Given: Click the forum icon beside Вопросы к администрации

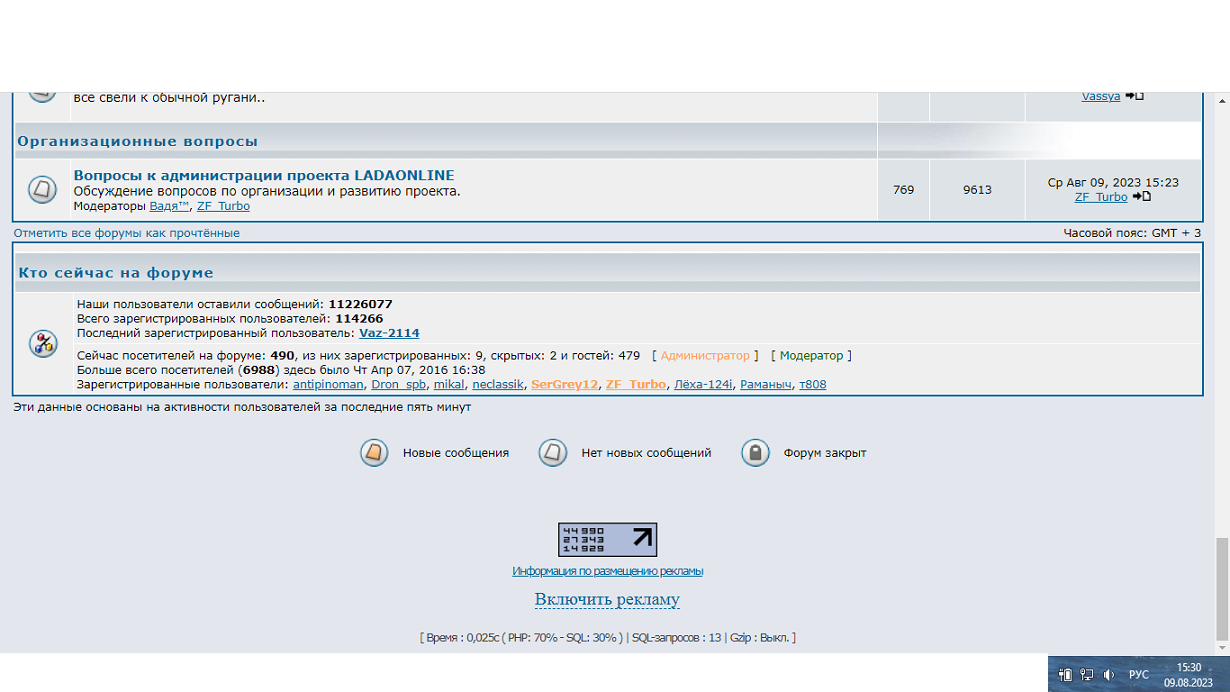Looking at the screenshot, I should (42, 189).
